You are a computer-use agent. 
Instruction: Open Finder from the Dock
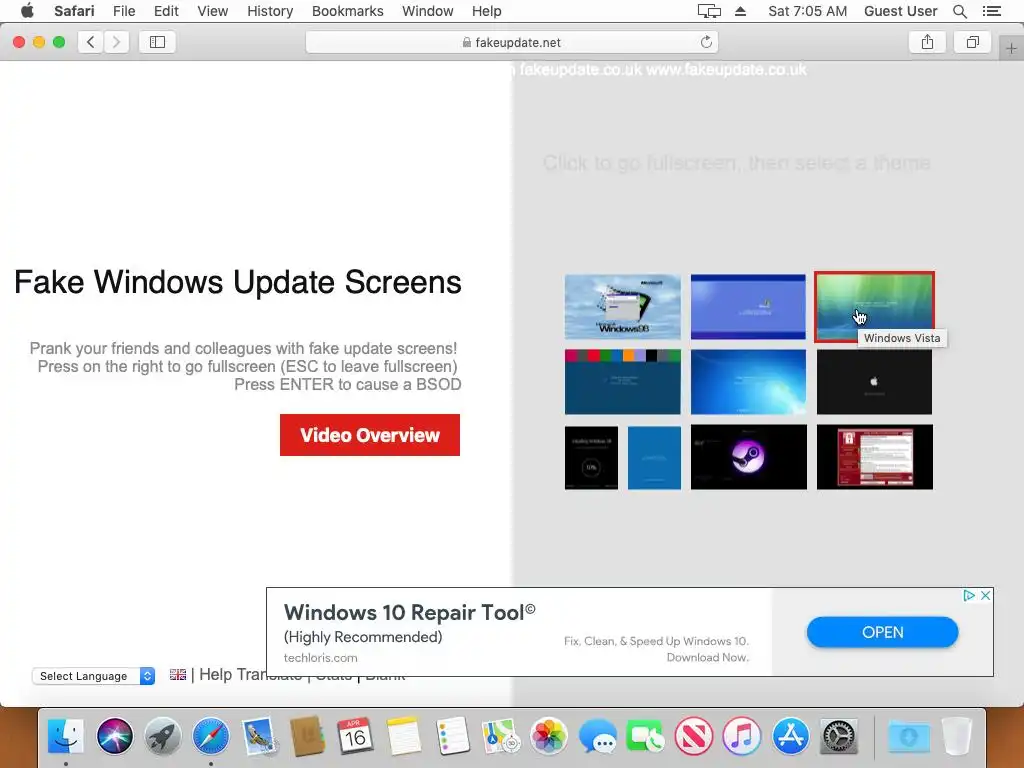coord(66,736)
